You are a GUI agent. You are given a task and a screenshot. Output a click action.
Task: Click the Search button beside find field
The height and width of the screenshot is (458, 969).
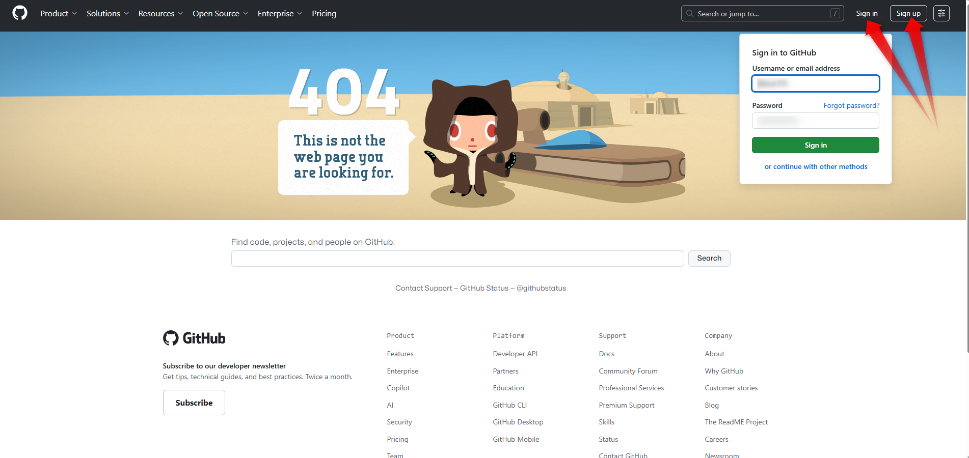tap(709, 258)
